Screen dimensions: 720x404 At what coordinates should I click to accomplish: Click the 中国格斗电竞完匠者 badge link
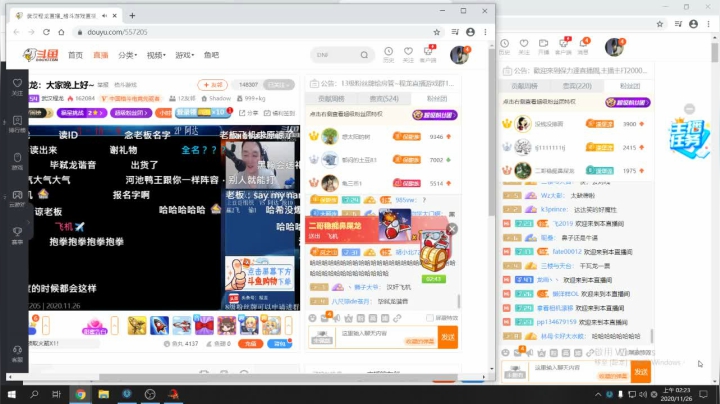(x=131, y=98)
